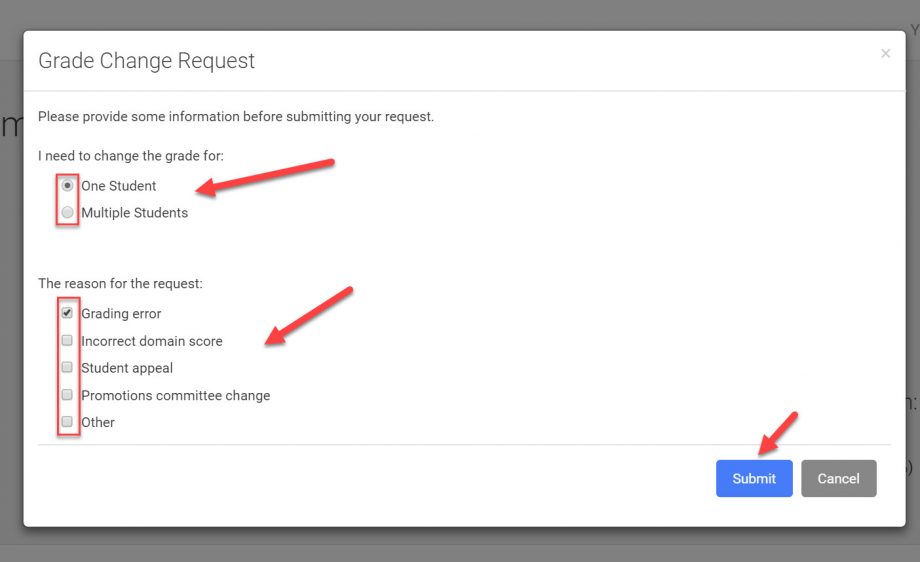Mark the Other reason checkbox
Viewport: 920px width, 562px height.
(x=68, y=421)
